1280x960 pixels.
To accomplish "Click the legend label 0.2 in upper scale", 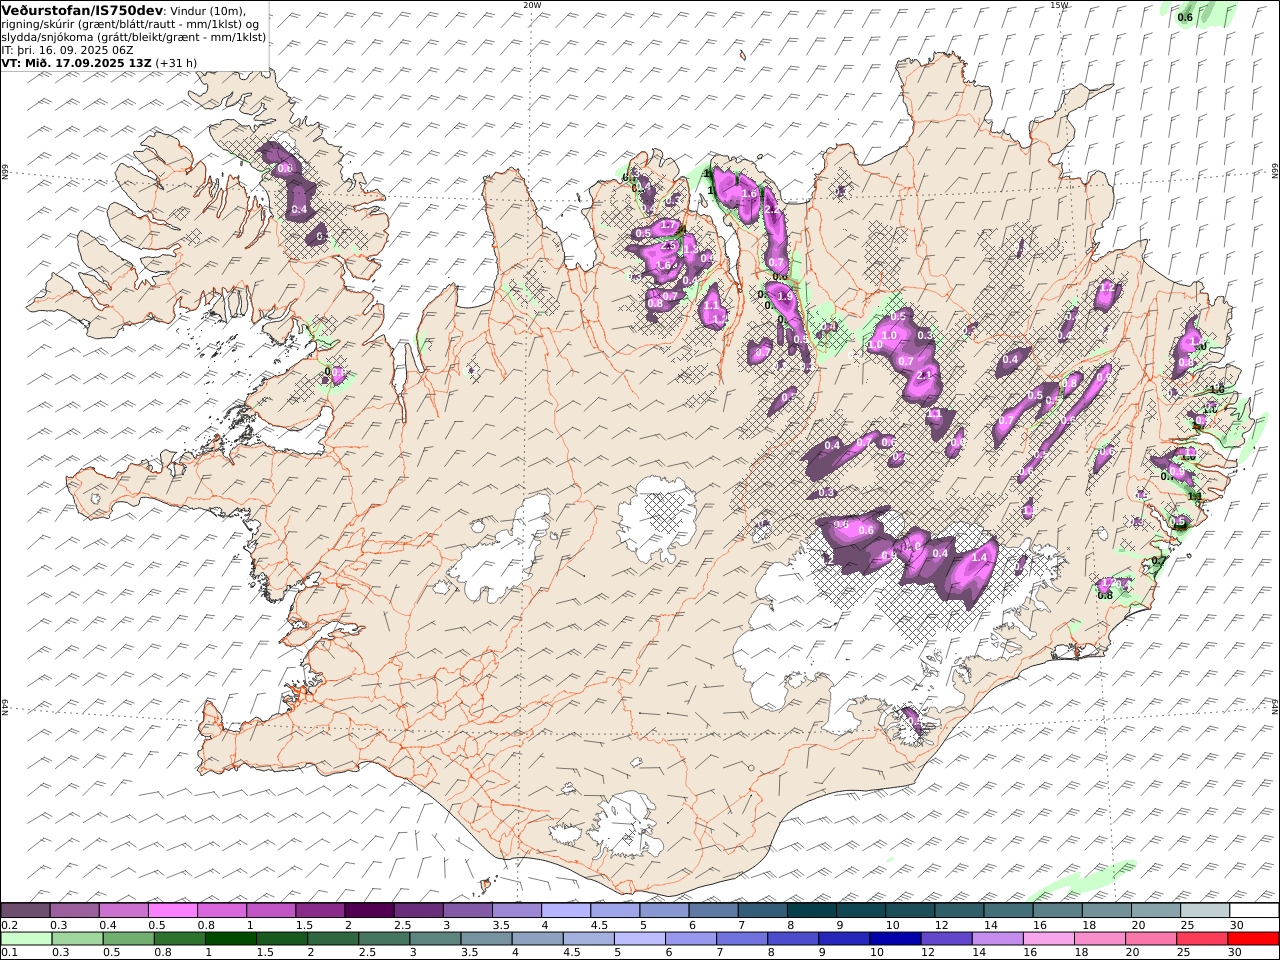I will pyautogui.click(x=8, y=925).
